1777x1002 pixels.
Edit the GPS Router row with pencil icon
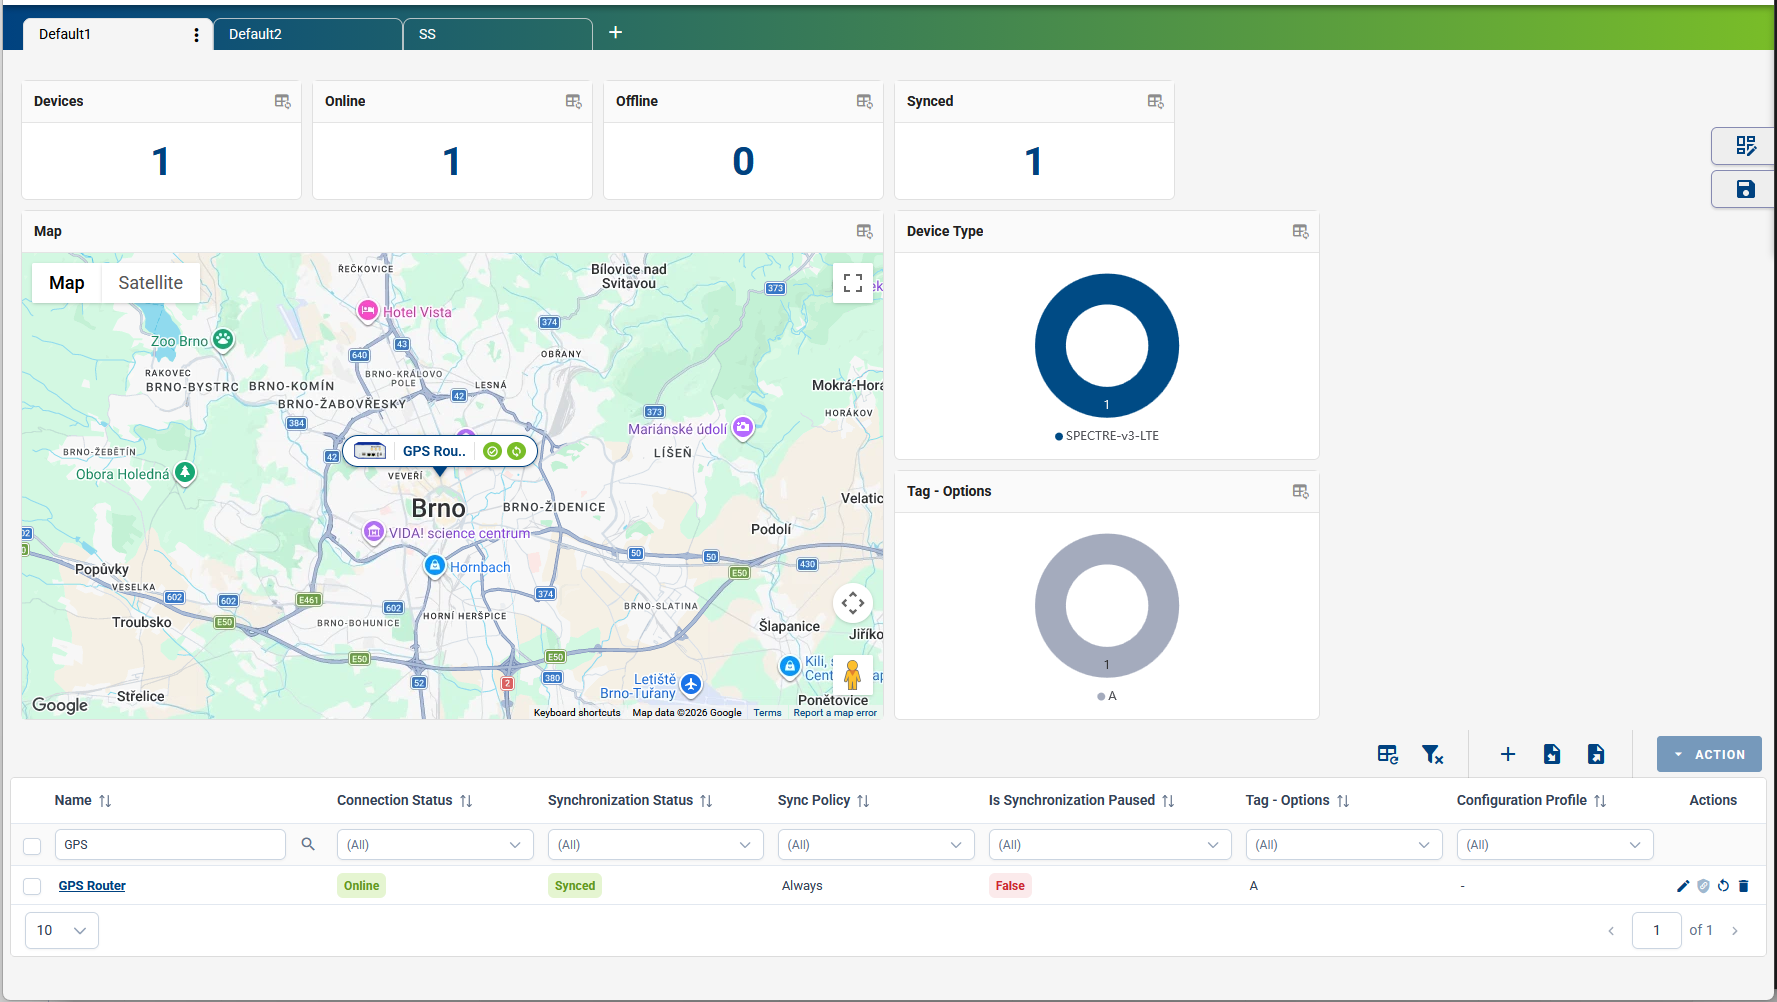click(x=1683, y=886)
